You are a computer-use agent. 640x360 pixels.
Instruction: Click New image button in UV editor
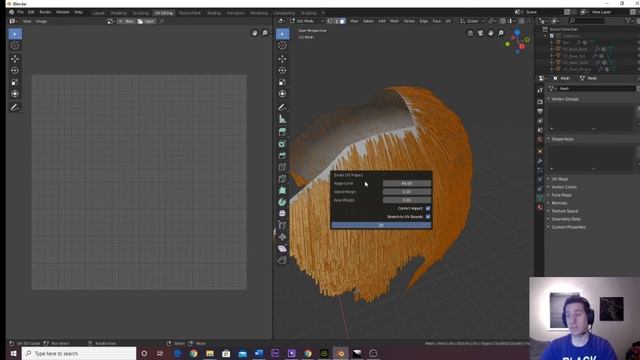tap(127, 21)
